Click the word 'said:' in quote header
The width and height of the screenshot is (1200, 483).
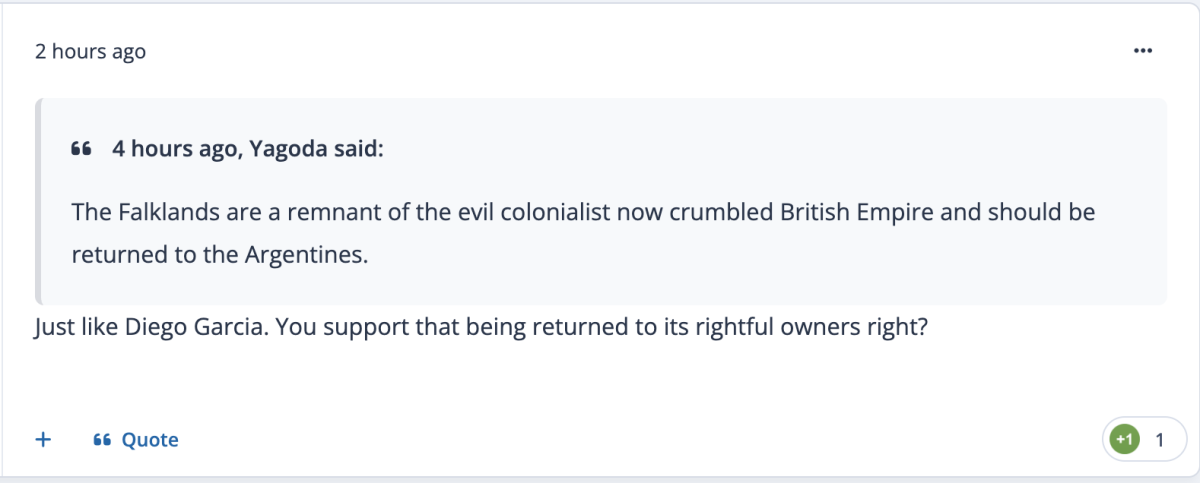pos(359,149)
